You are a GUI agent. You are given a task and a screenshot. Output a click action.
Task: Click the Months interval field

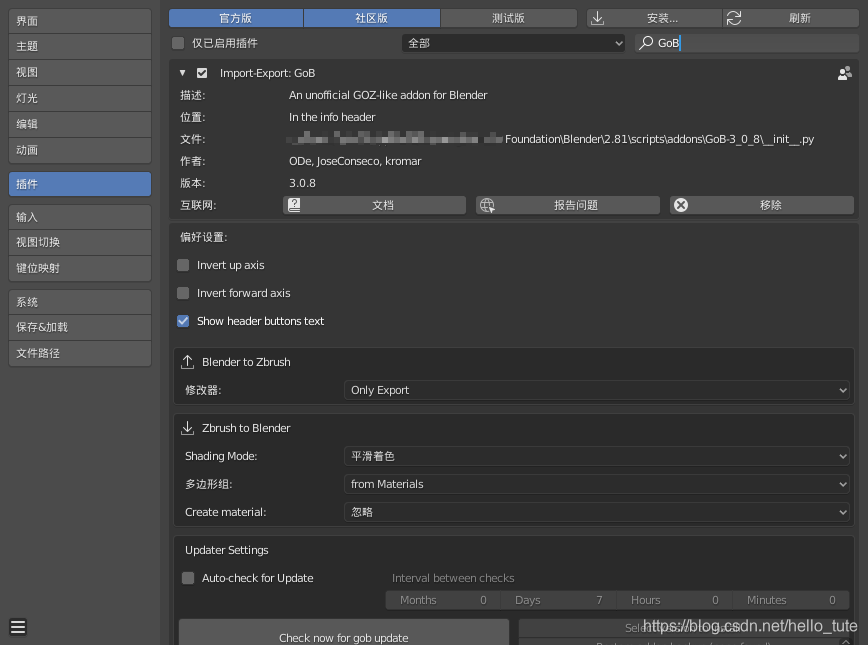443,600
